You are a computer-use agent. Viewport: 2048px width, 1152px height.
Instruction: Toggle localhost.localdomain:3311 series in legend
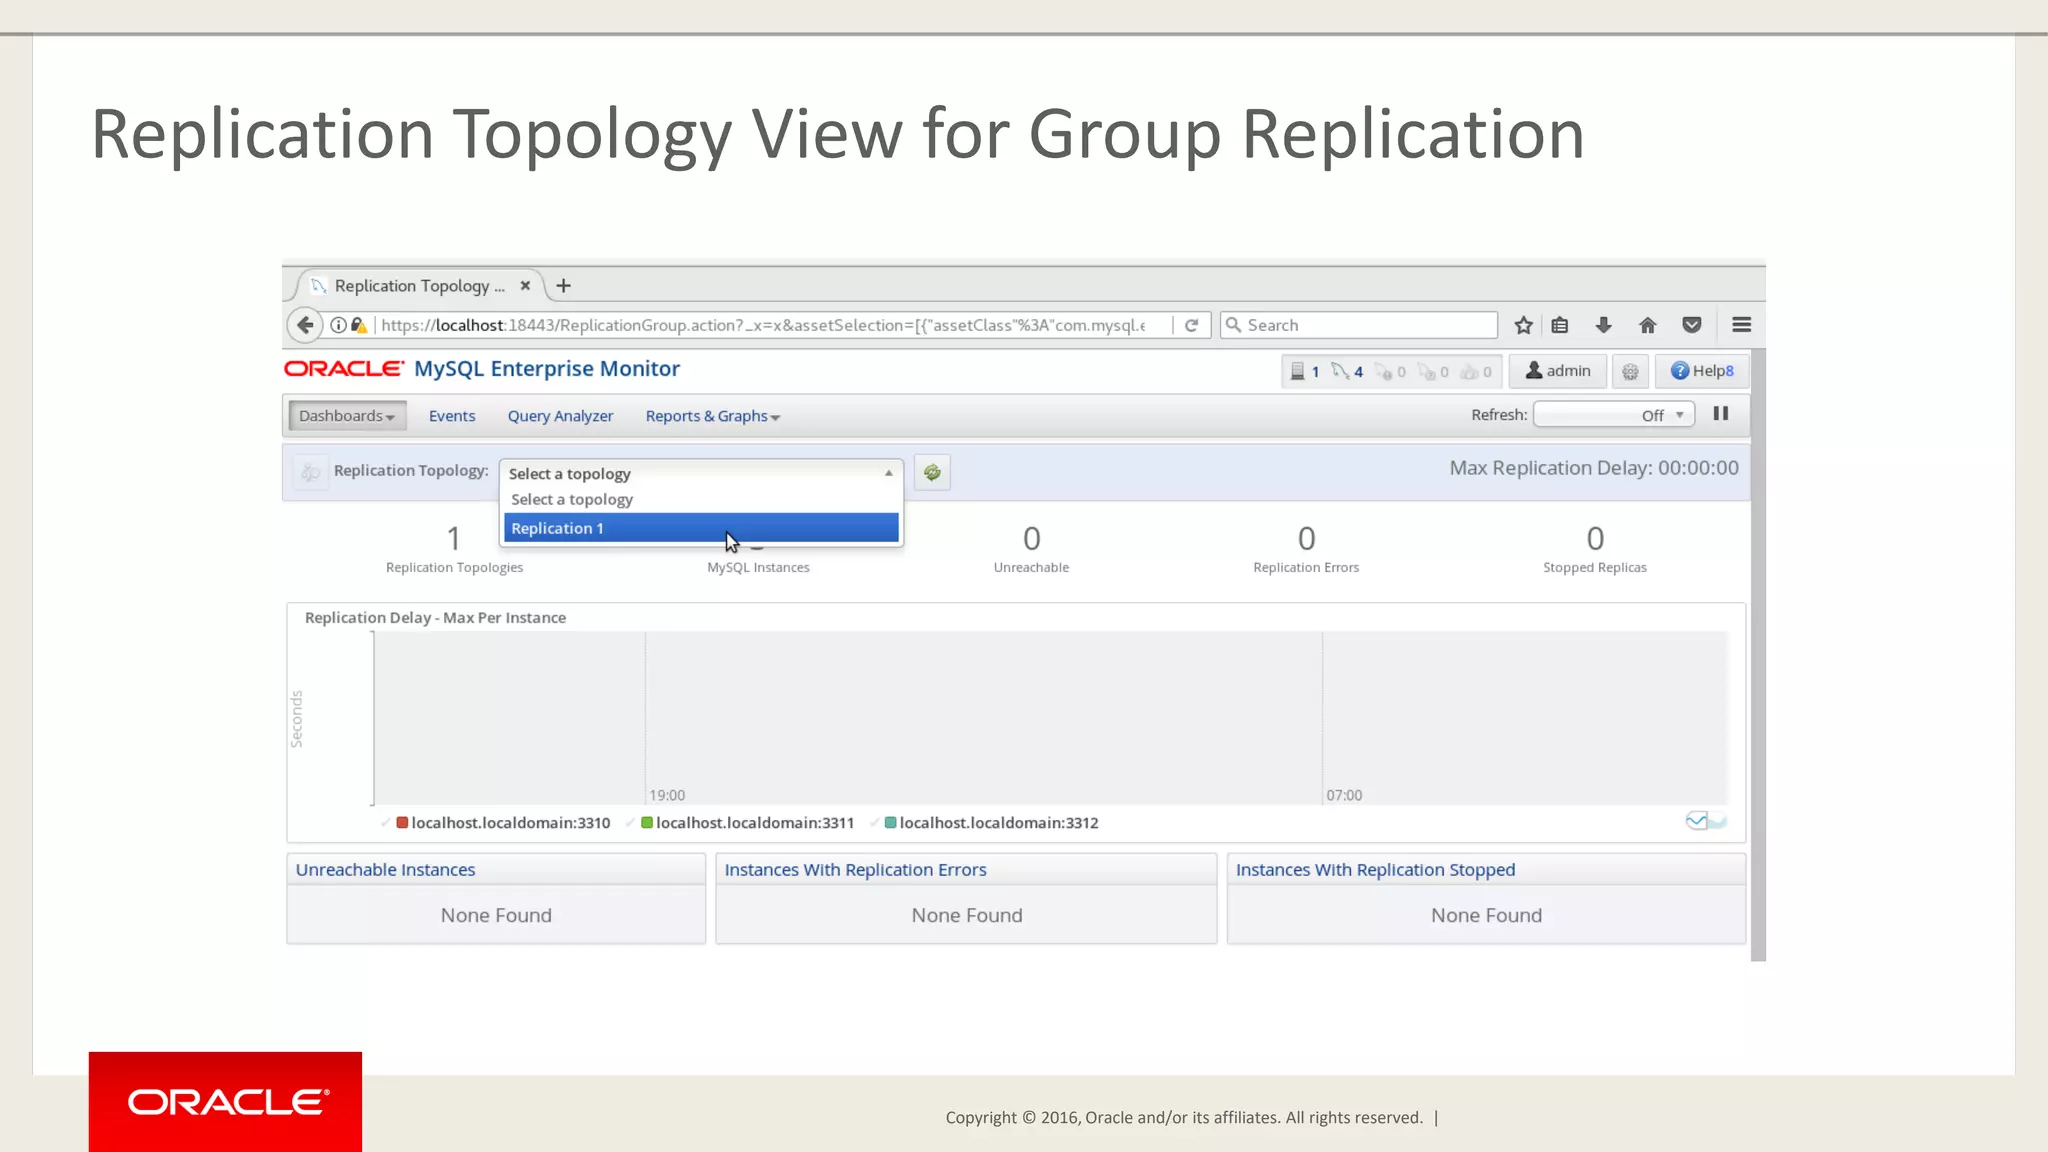(x=746, y=823)
